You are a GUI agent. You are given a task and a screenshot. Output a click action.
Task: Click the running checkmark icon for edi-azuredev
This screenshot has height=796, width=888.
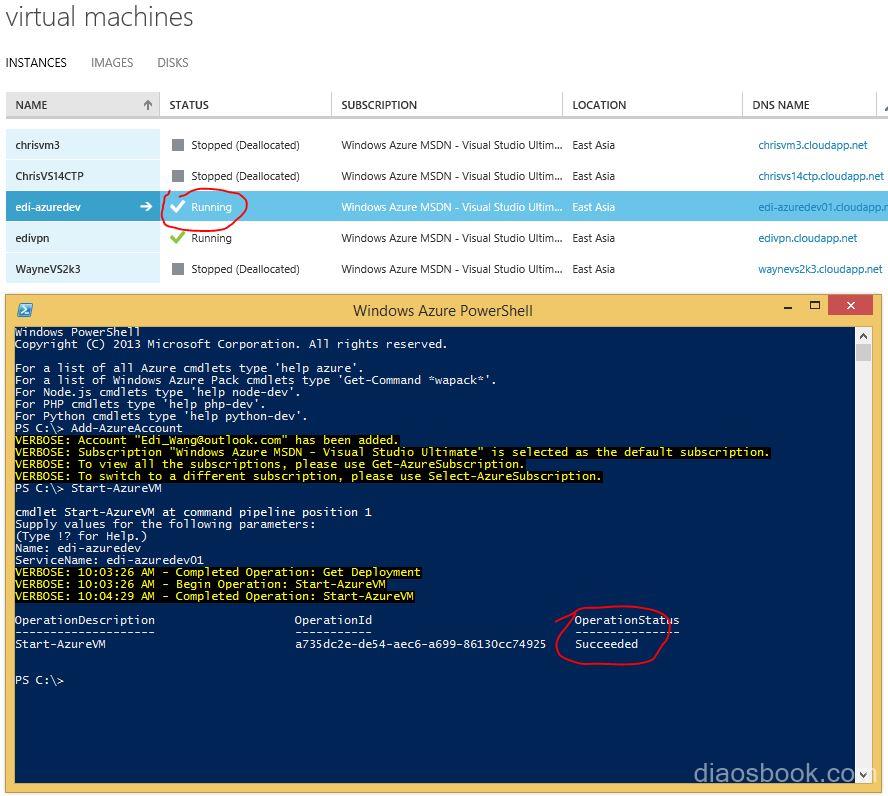[x=178, y=206]
